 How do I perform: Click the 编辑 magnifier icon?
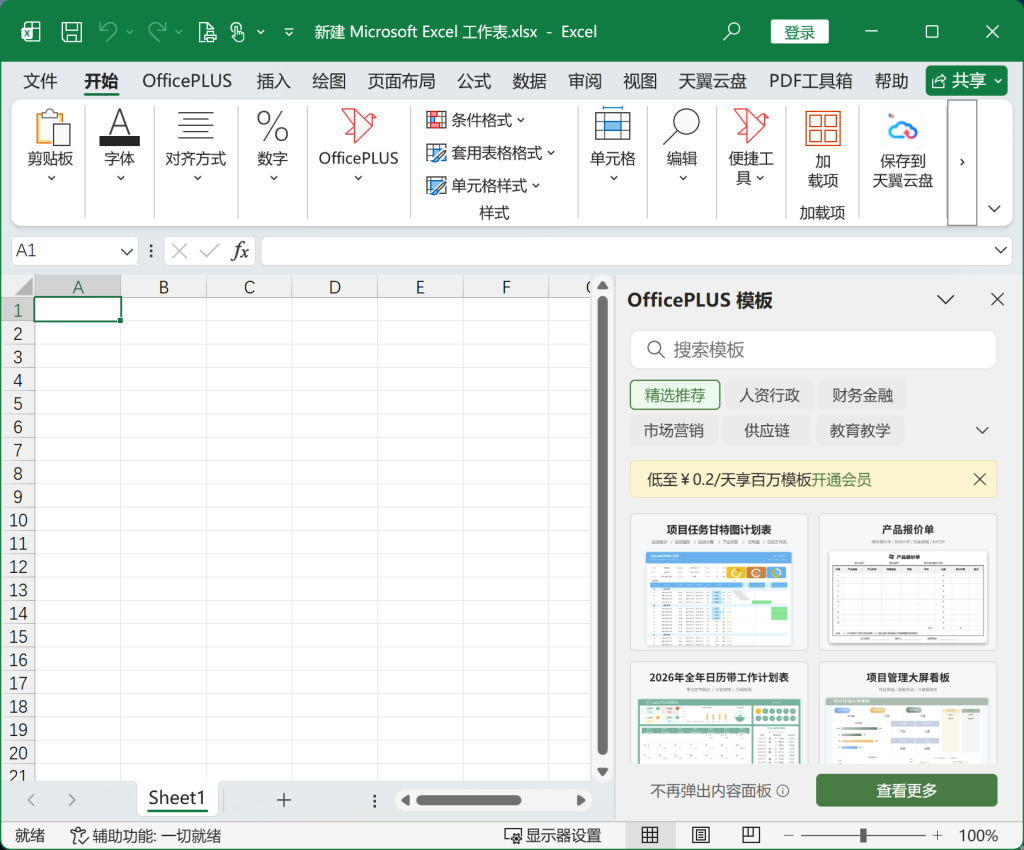tap(682, 127)
